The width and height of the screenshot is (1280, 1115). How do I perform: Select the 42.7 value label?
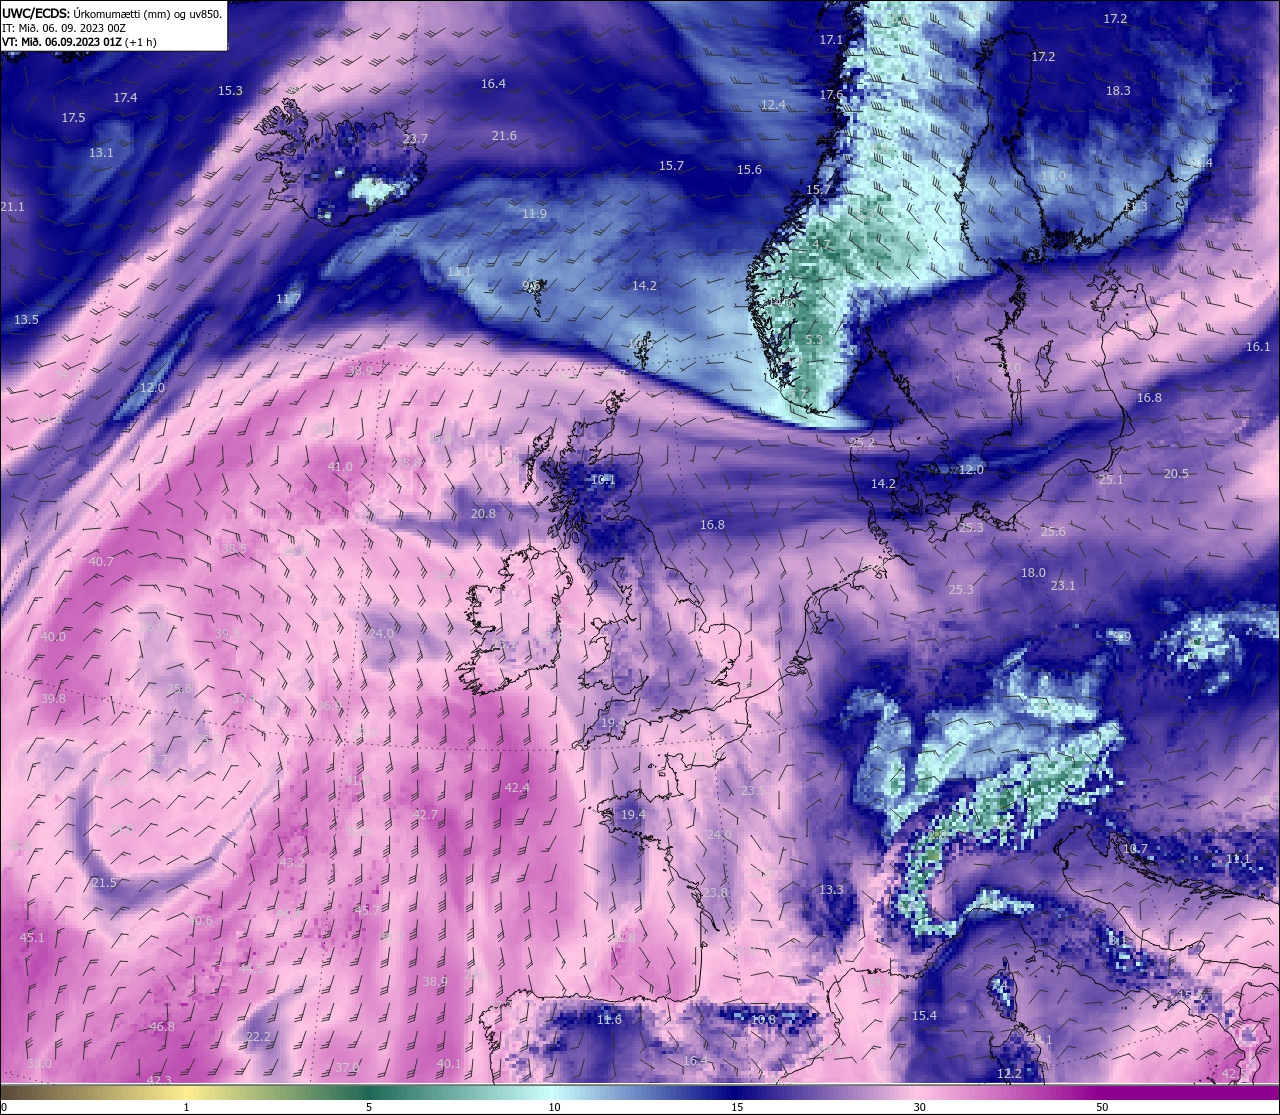coord(425,815)
